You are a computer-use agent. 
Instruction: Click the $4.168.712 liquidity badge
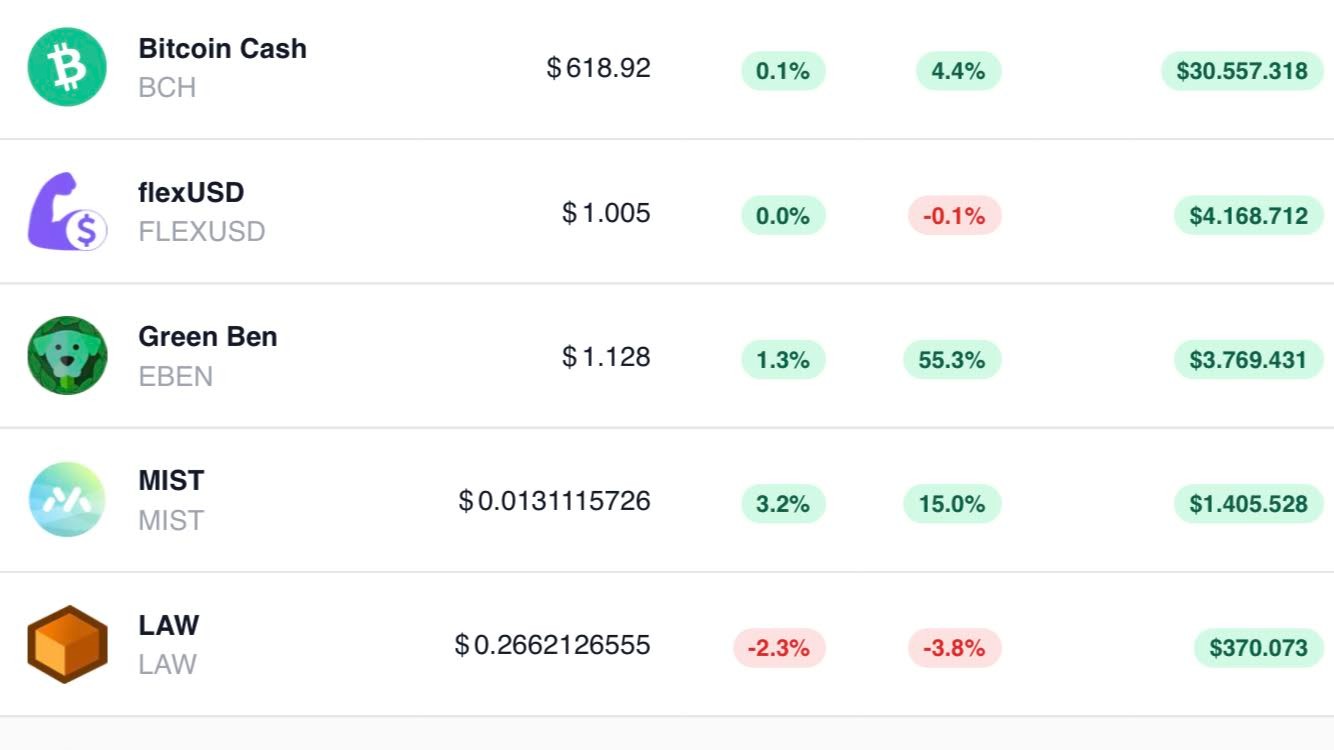tap(1248, 215)
